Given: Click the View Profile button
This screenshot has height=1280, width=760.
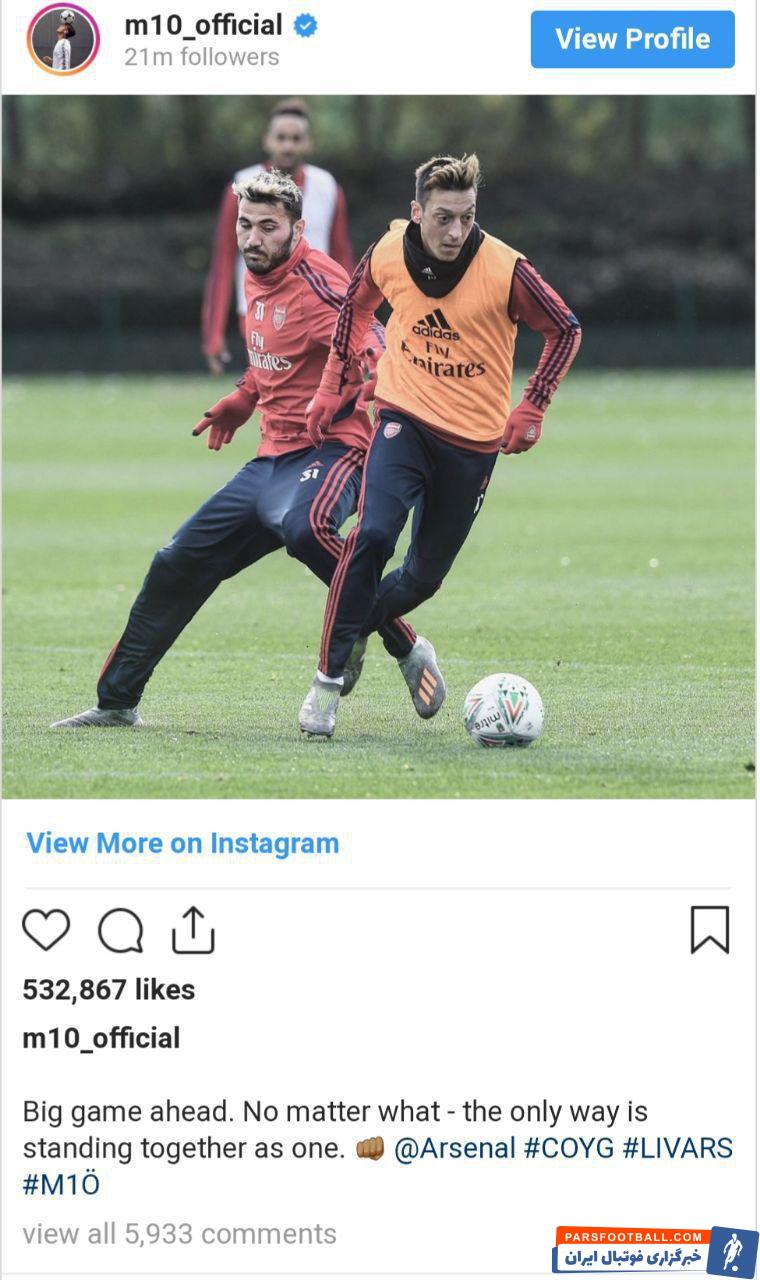Looking at the screenshot, I should [x=633, y=39].
